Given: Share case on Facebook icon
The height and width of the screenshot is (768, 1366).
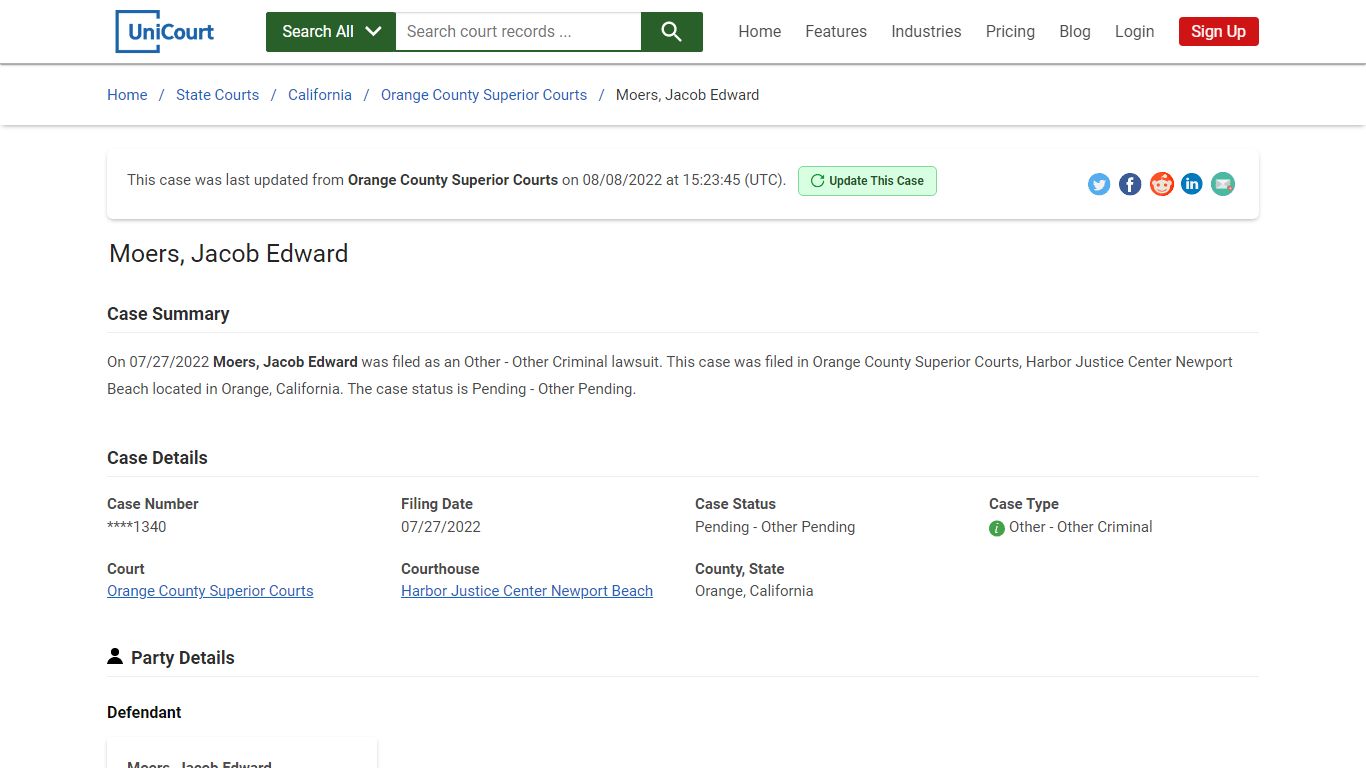Looking at the screenshot, I should pos(1130,184).
